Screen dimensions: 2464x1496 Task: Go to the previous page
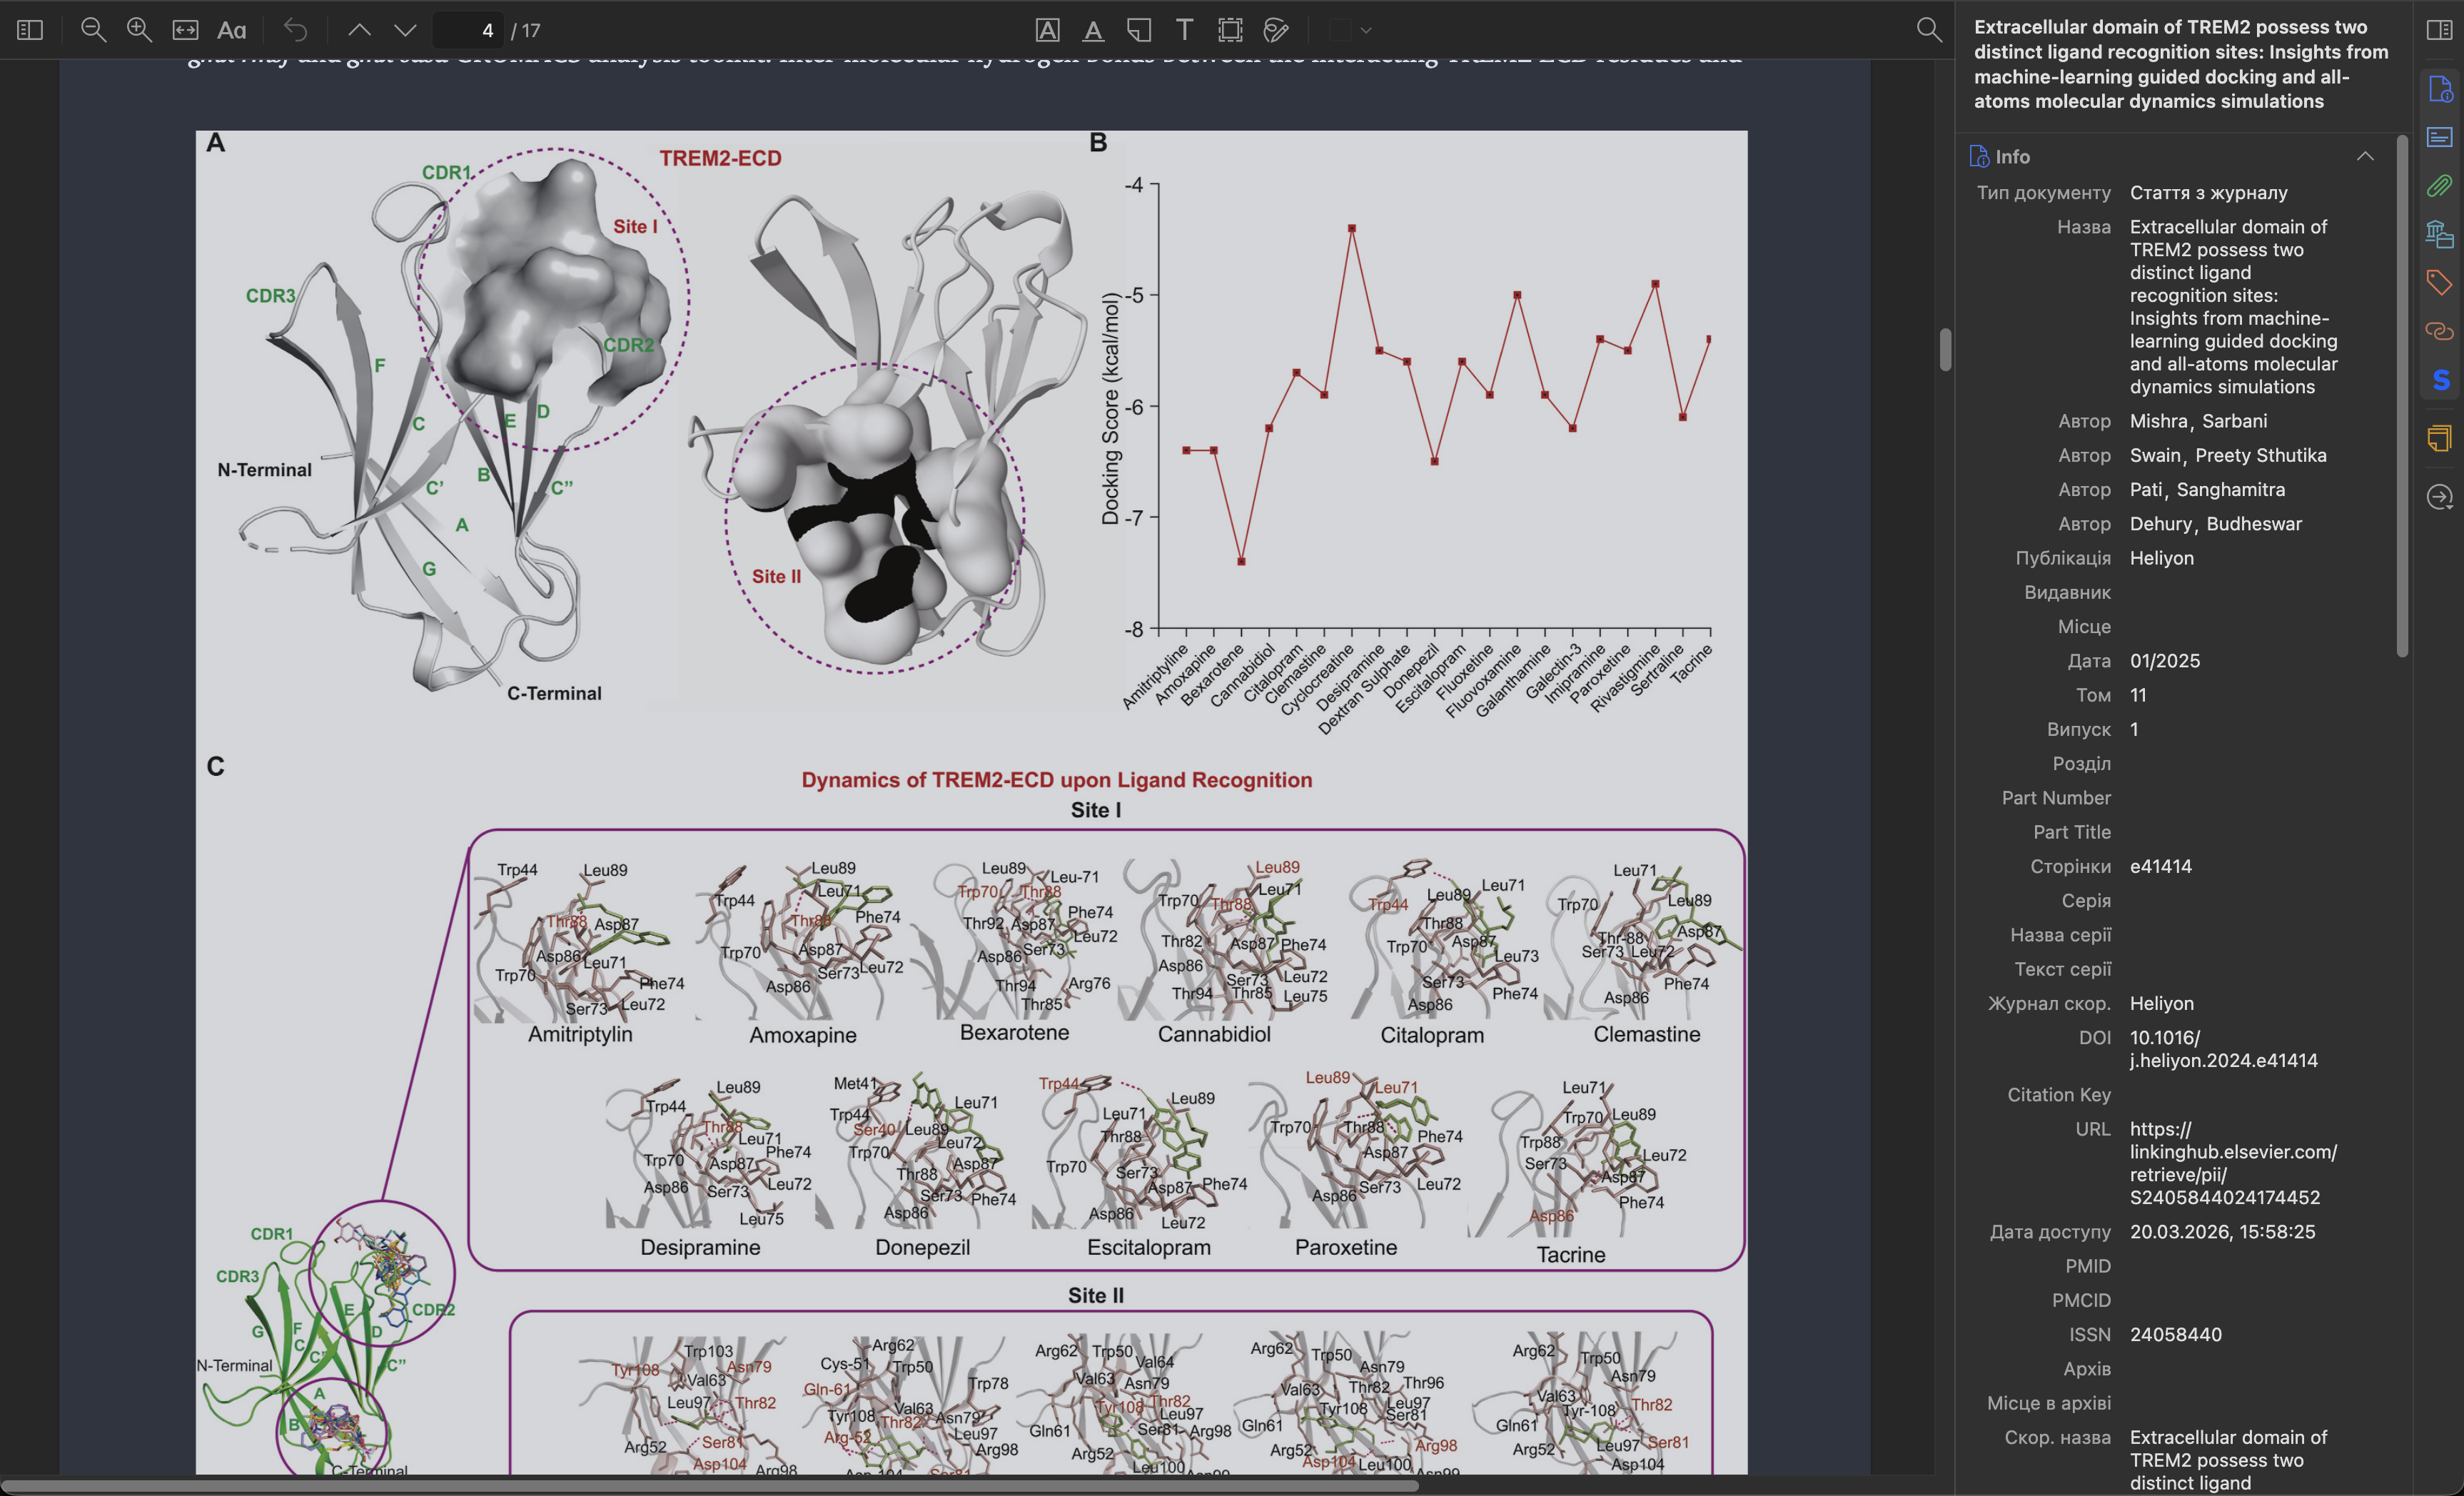point(359,30)
